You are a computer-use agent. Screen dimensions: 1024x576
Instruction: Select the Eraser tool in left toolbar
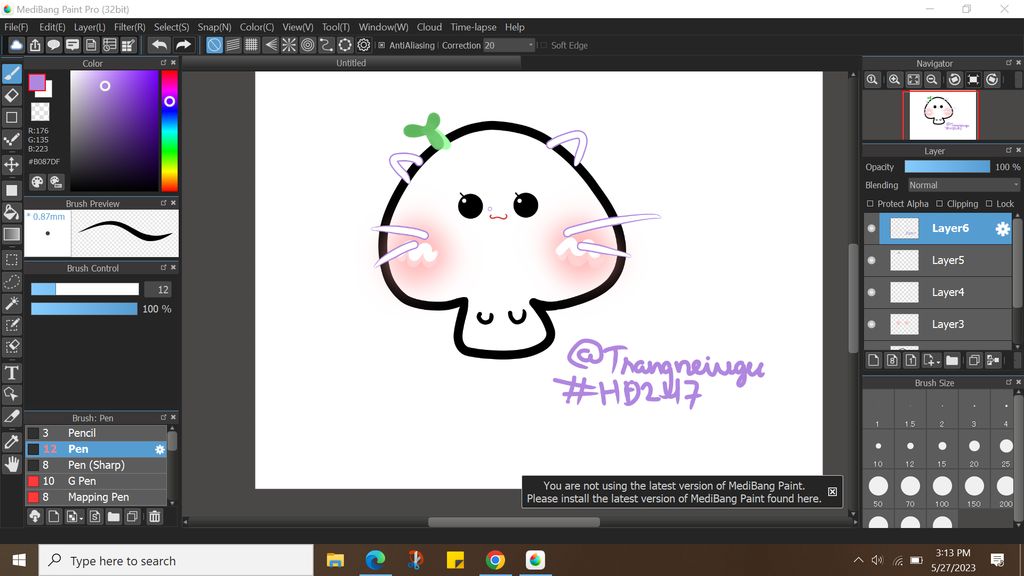pos(12,96)
